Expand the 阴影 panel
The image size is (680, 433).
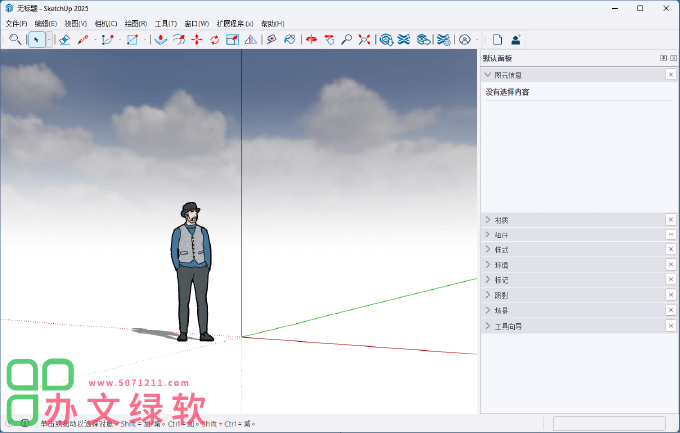tap(488, 295)
